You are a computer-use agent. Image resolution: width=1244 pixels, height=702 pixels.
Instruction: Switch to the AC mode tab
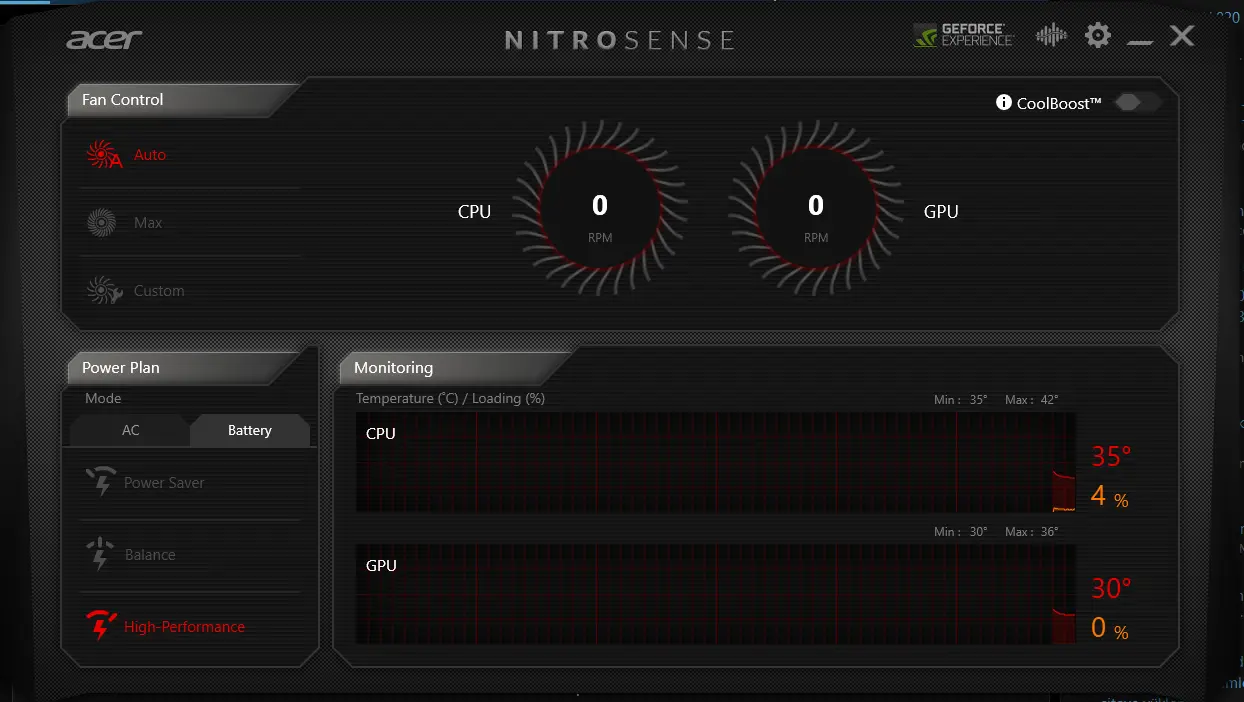130,430
